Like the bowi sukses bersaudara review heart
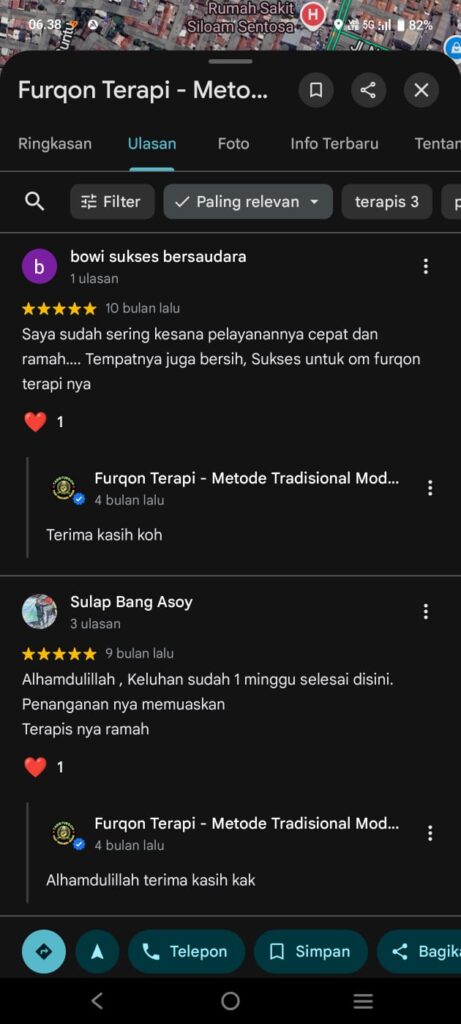This screenshot has height=1024, width=461. pyautogui.click(x=35, y=422)
